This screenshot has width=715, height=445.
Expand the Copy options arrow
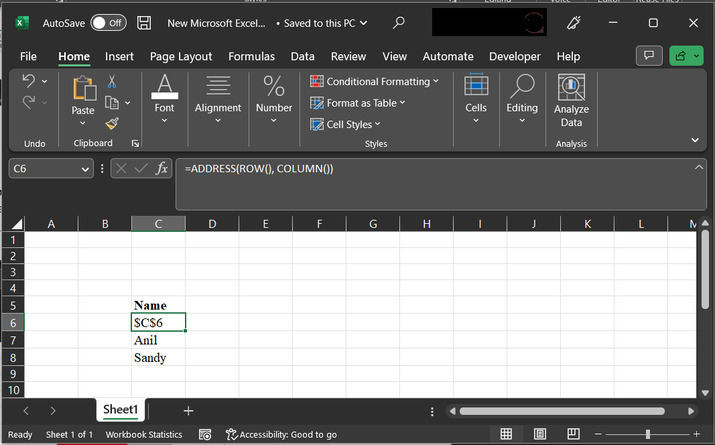(x=128, y=103)
